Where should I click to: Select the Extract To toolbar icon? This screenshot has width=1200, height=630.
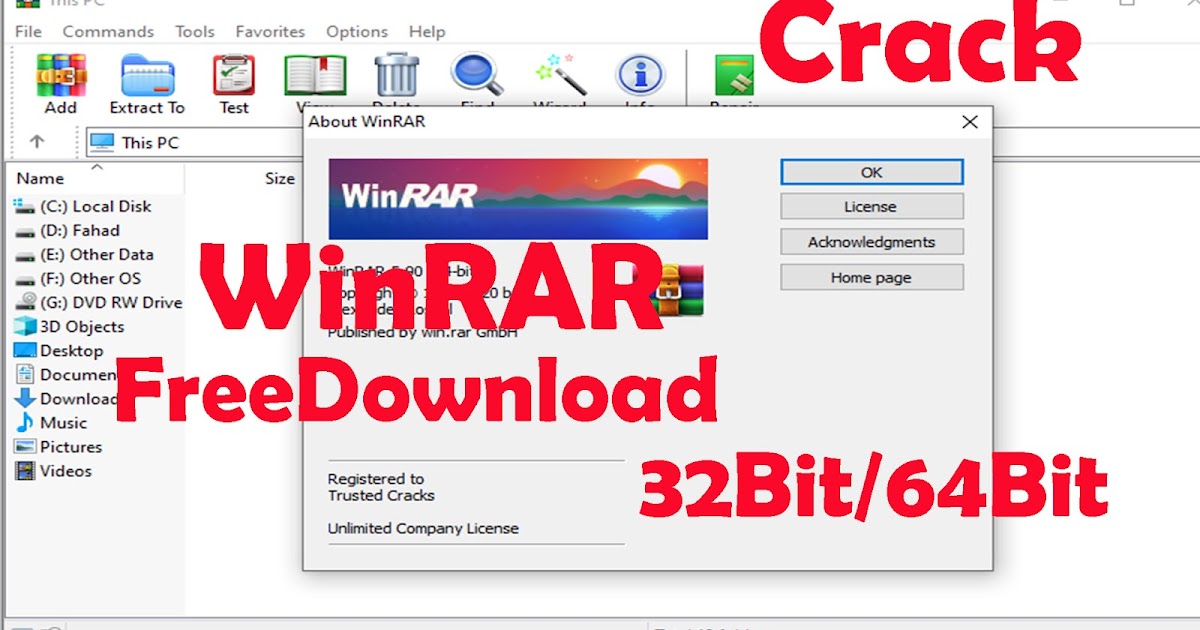coord(147,74)
